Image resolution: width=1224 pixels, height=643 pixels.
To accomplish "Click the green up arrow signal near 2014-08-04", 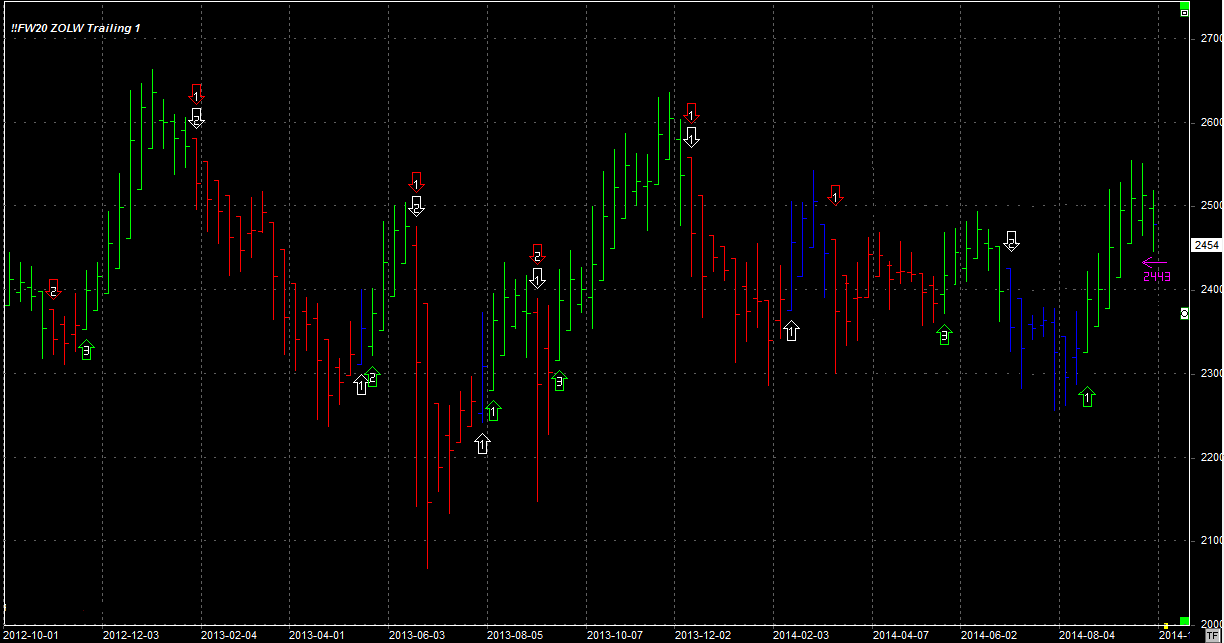I will [1087, 397].
